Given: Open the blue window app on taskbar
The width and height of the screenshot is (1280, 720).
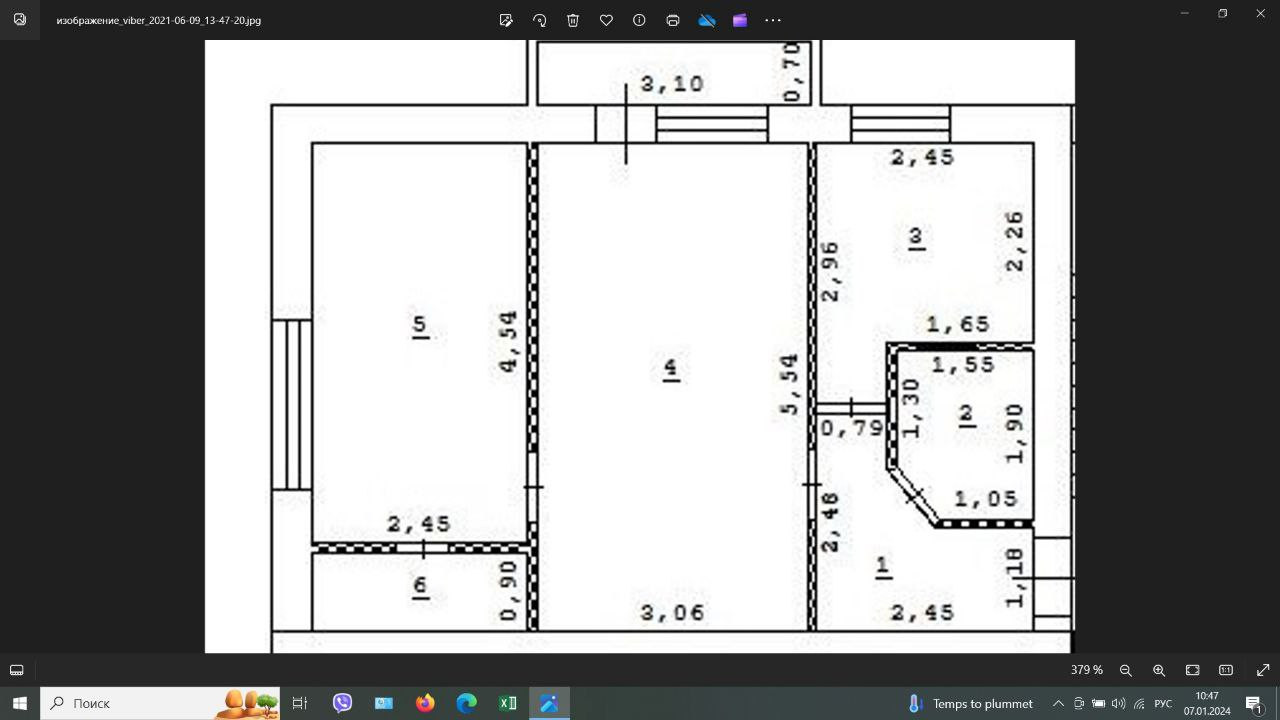Looking at the screenshot, I should (384, 703).
